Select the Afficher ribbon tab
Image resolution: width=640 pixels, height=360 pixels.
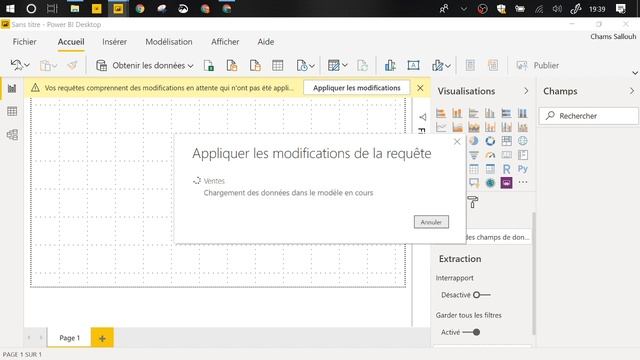(x=225, y=42)
